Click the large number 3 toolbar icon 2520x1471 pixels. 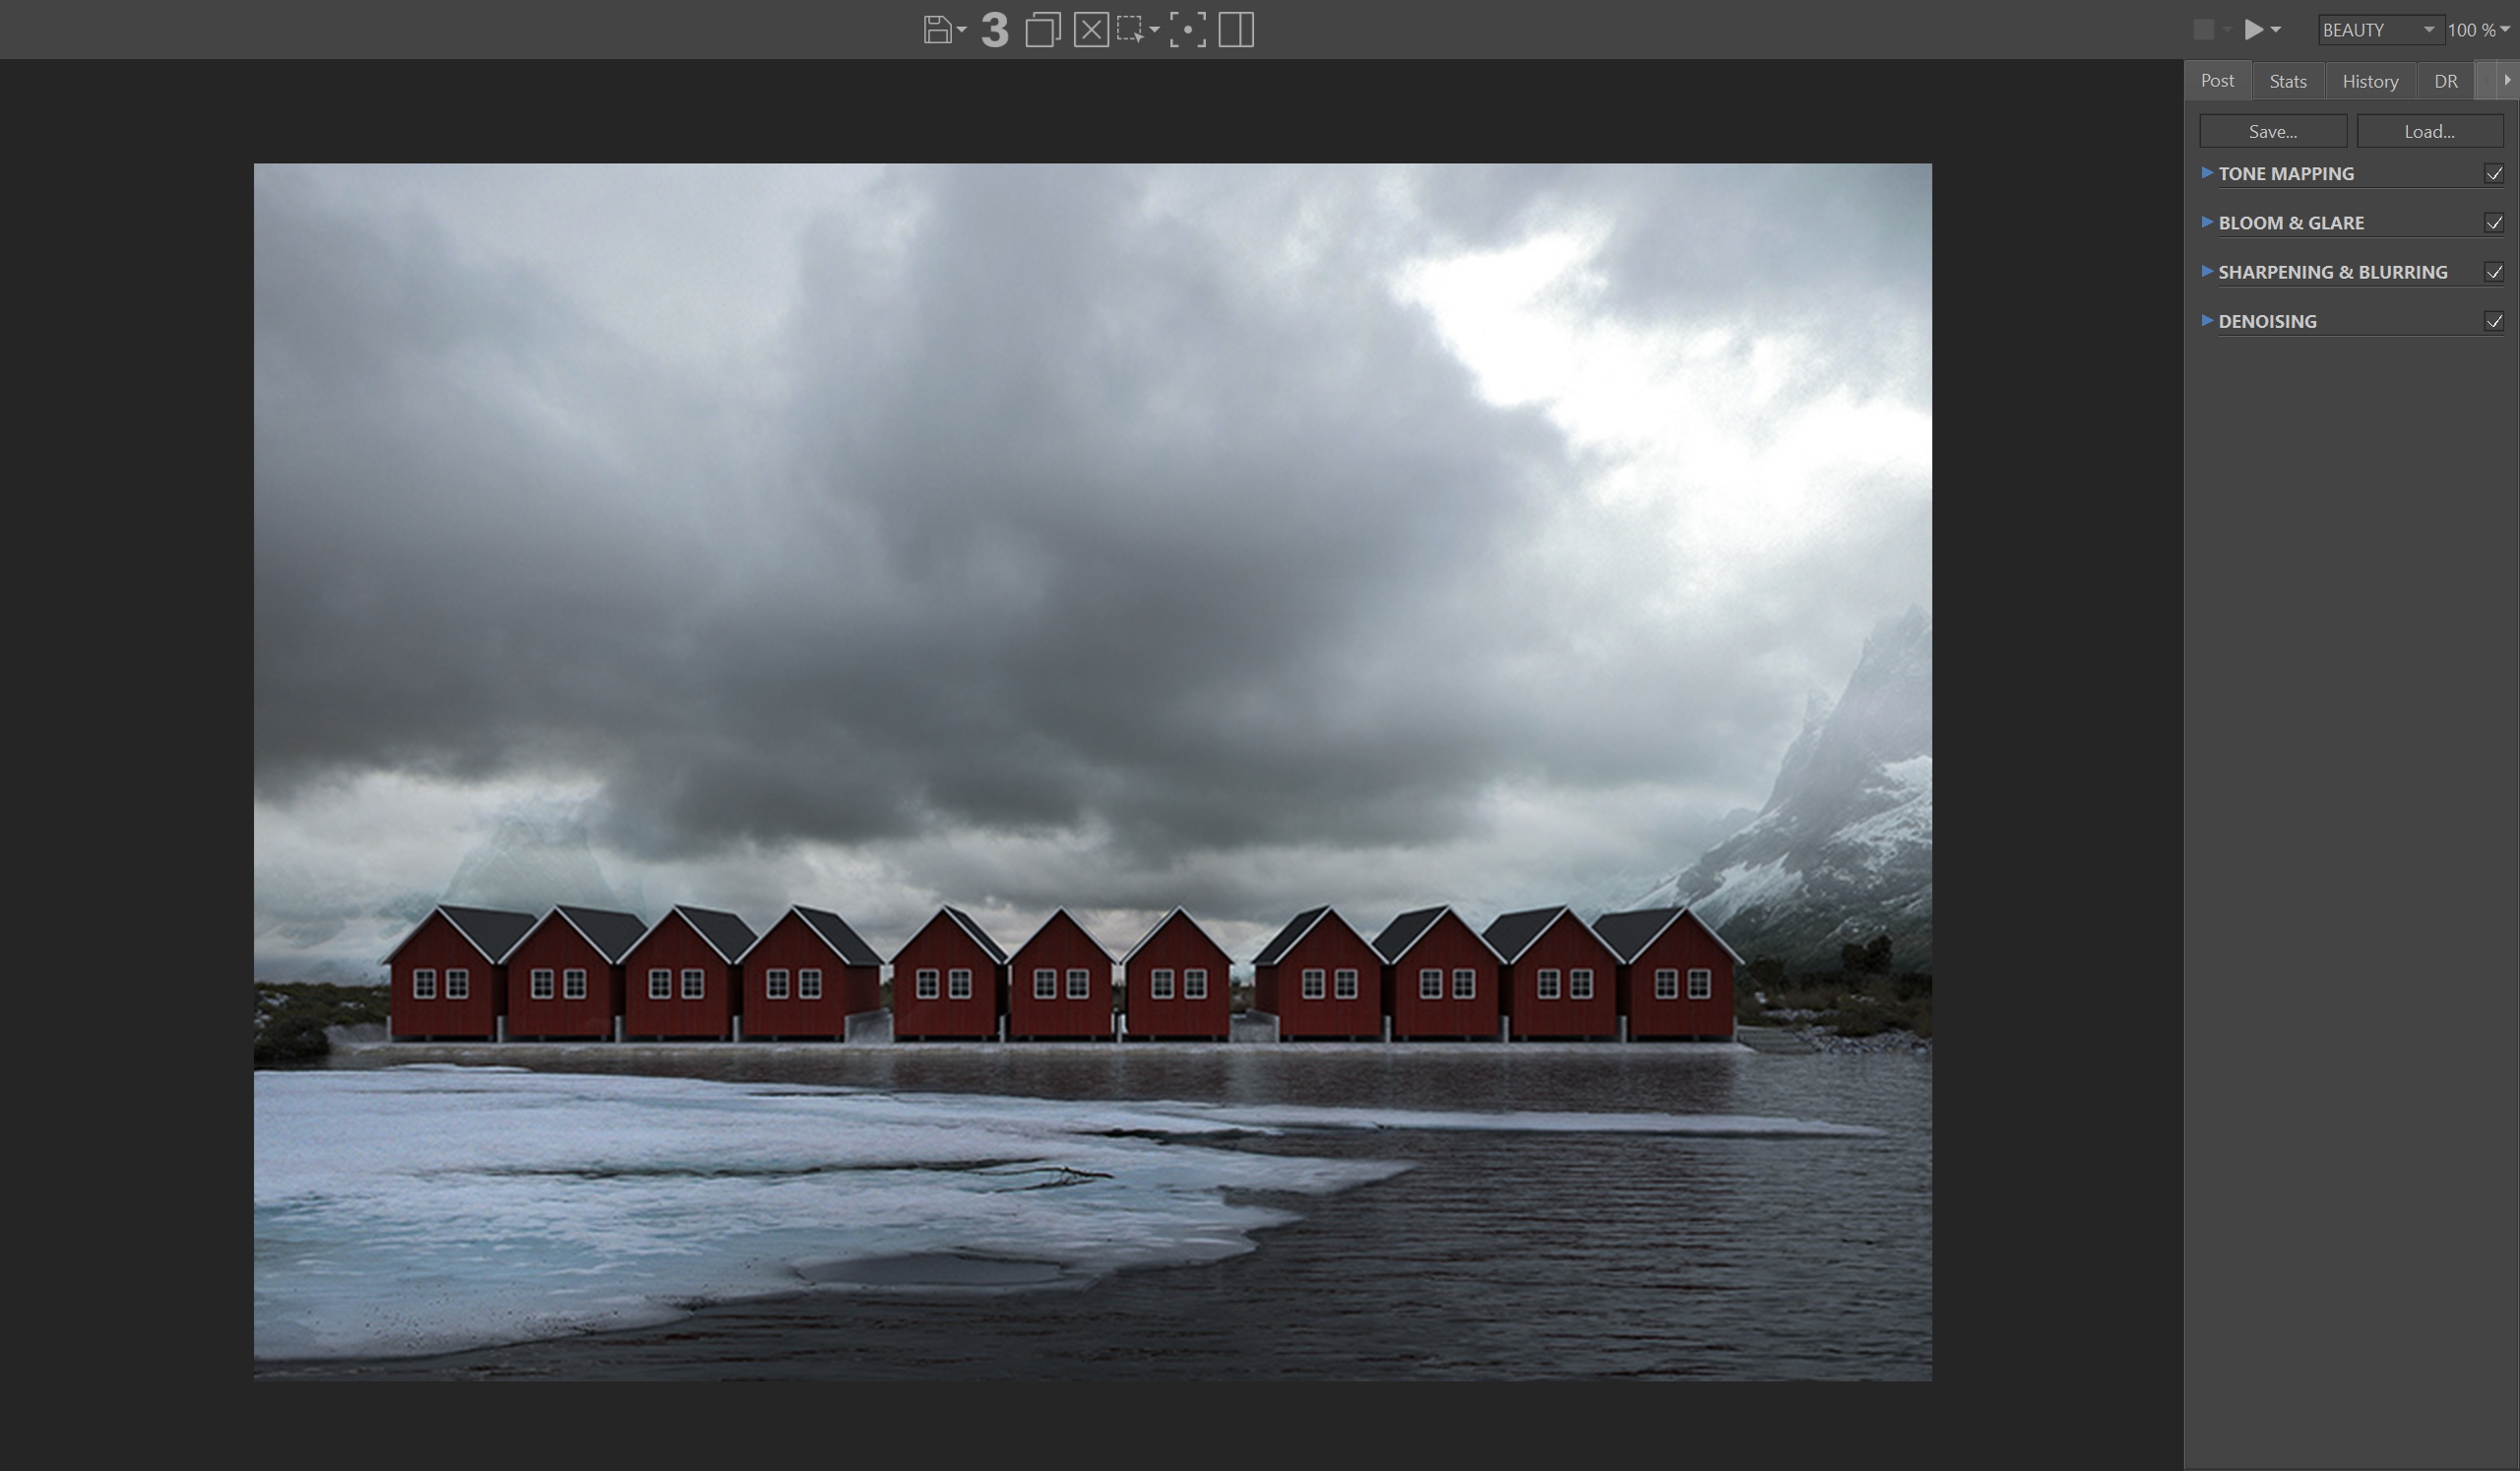[x=994, y=30]
